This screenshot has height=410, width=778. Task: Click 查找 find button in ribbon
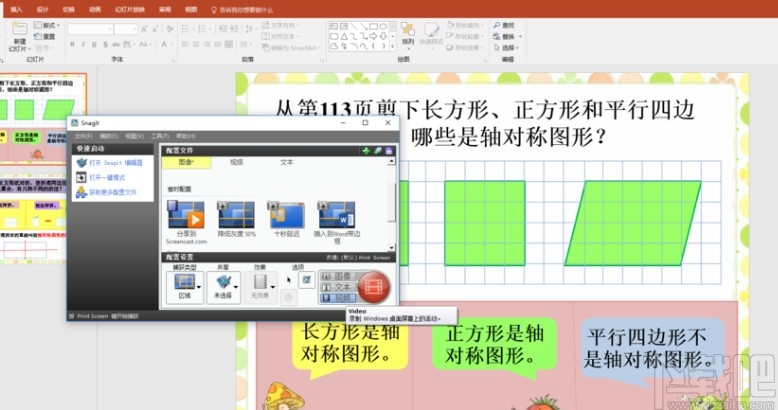point(504,25)
